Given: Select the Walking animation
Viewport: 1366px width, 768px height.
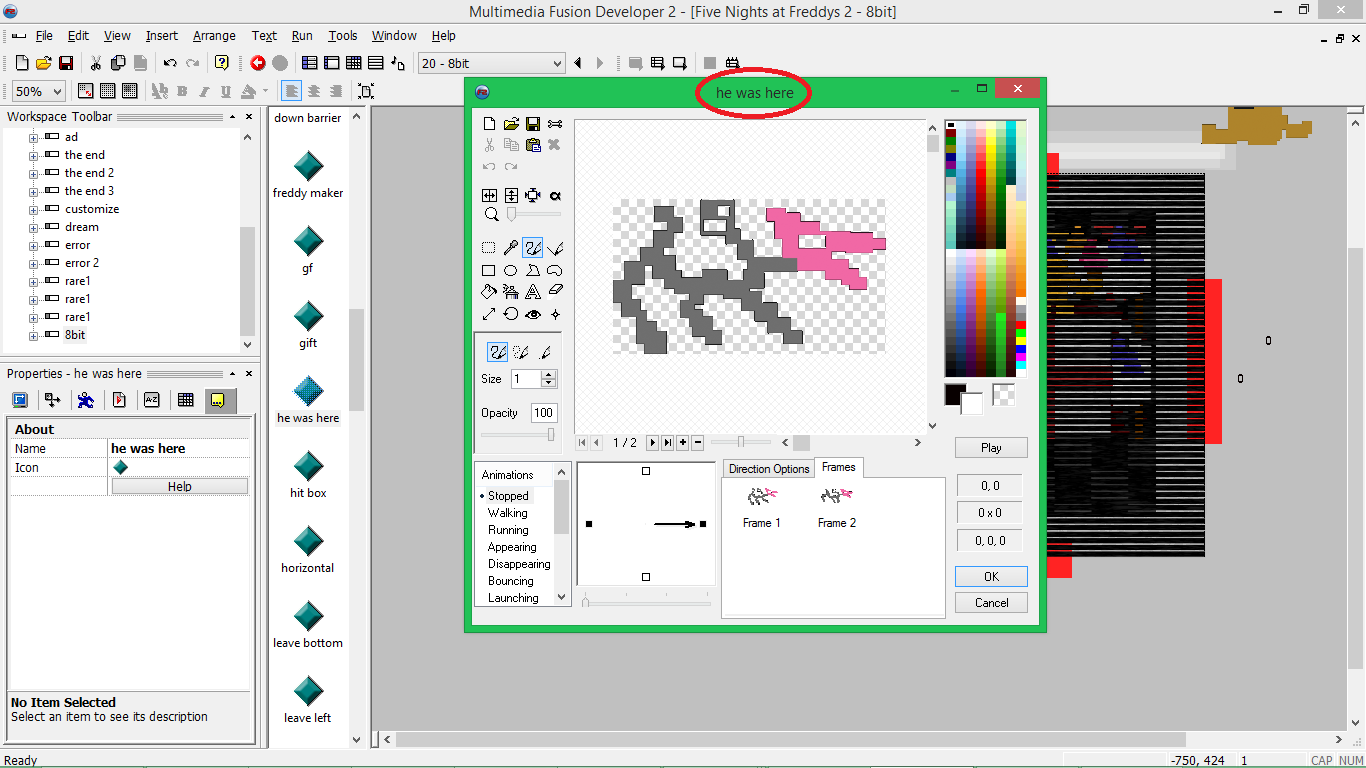Looking at the screenshot, I should coord(508,513).
